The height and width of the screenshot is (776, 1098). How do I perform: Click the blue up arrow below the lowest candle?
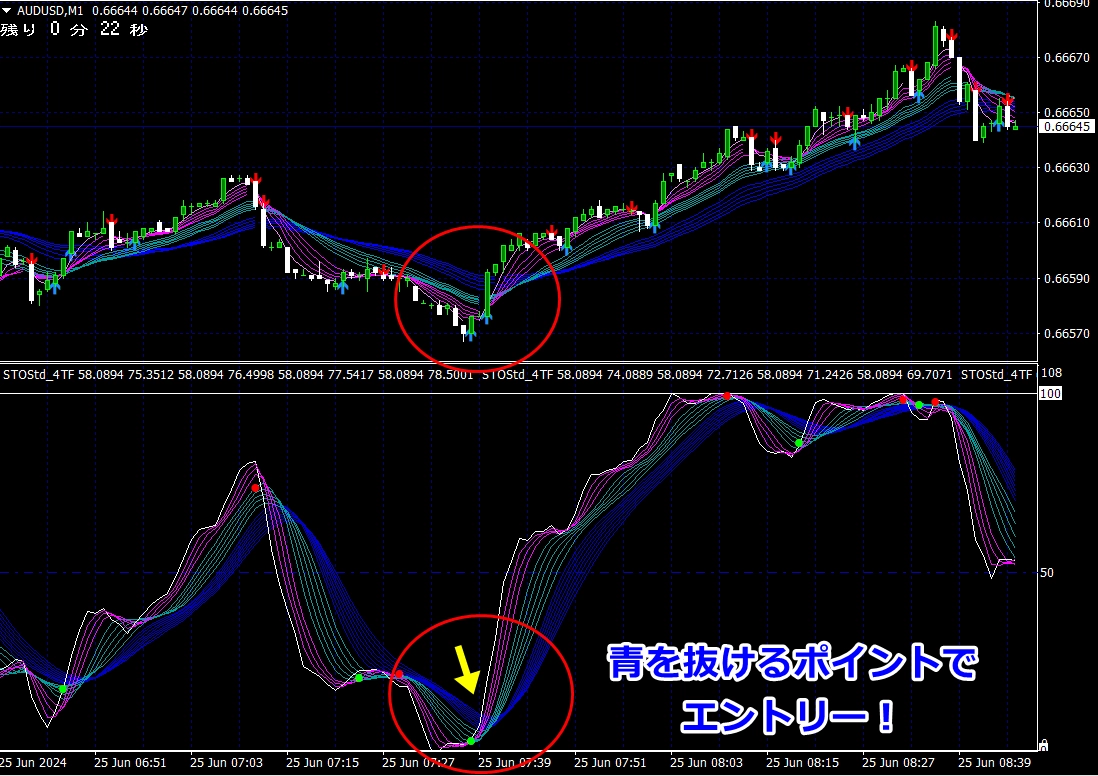click(470, 333)
